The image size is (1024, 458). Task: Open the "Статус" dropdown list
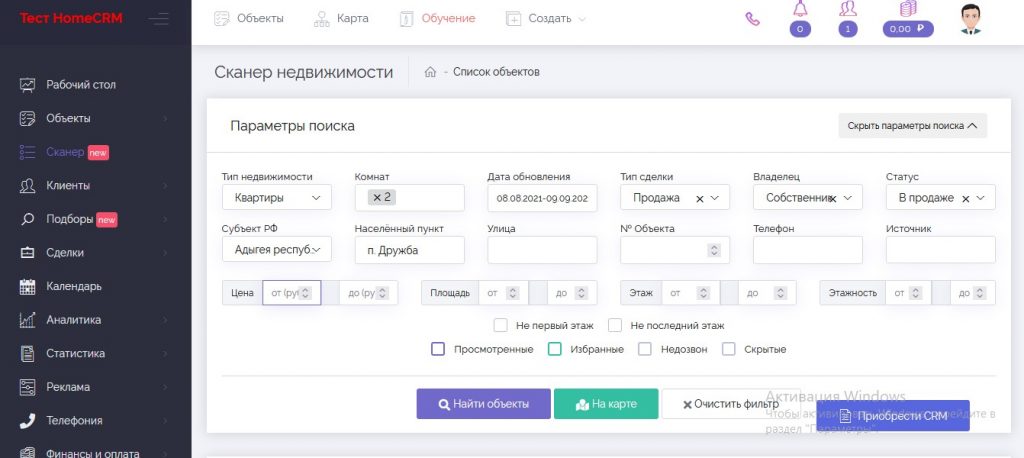click(x=940, y=198)
